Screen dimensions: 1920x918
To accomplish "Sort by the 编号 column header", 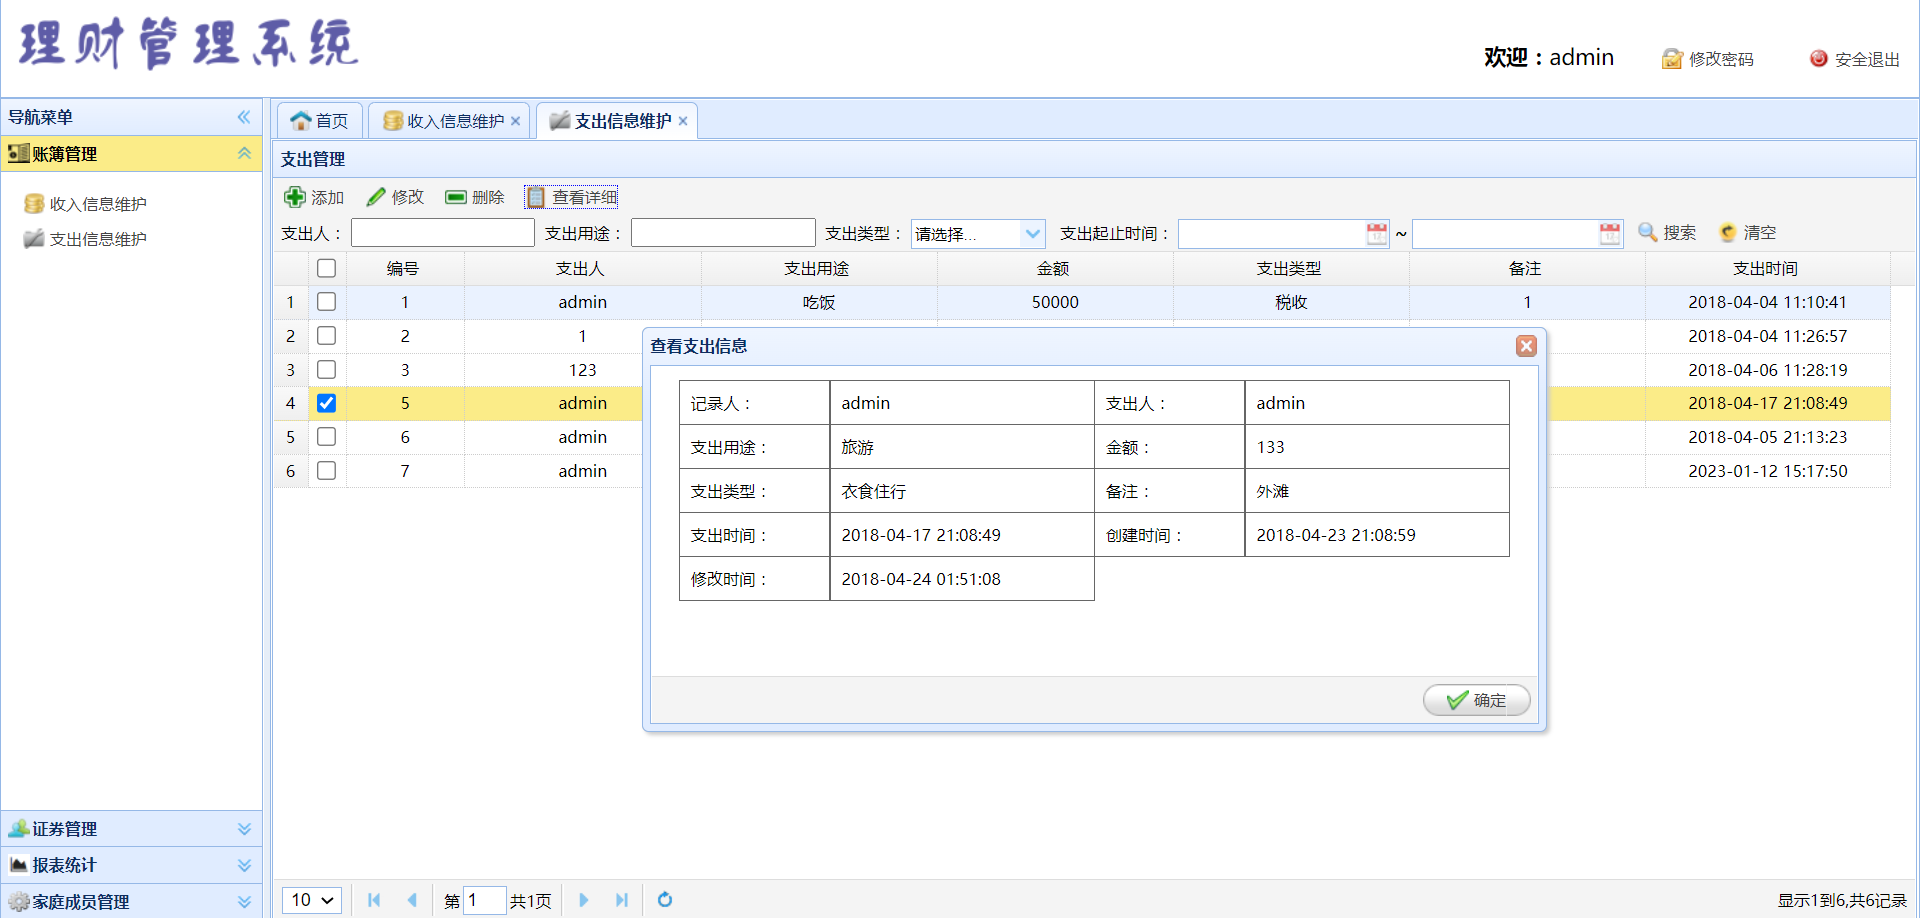I will pyautogui.click(x=403, y=268).
